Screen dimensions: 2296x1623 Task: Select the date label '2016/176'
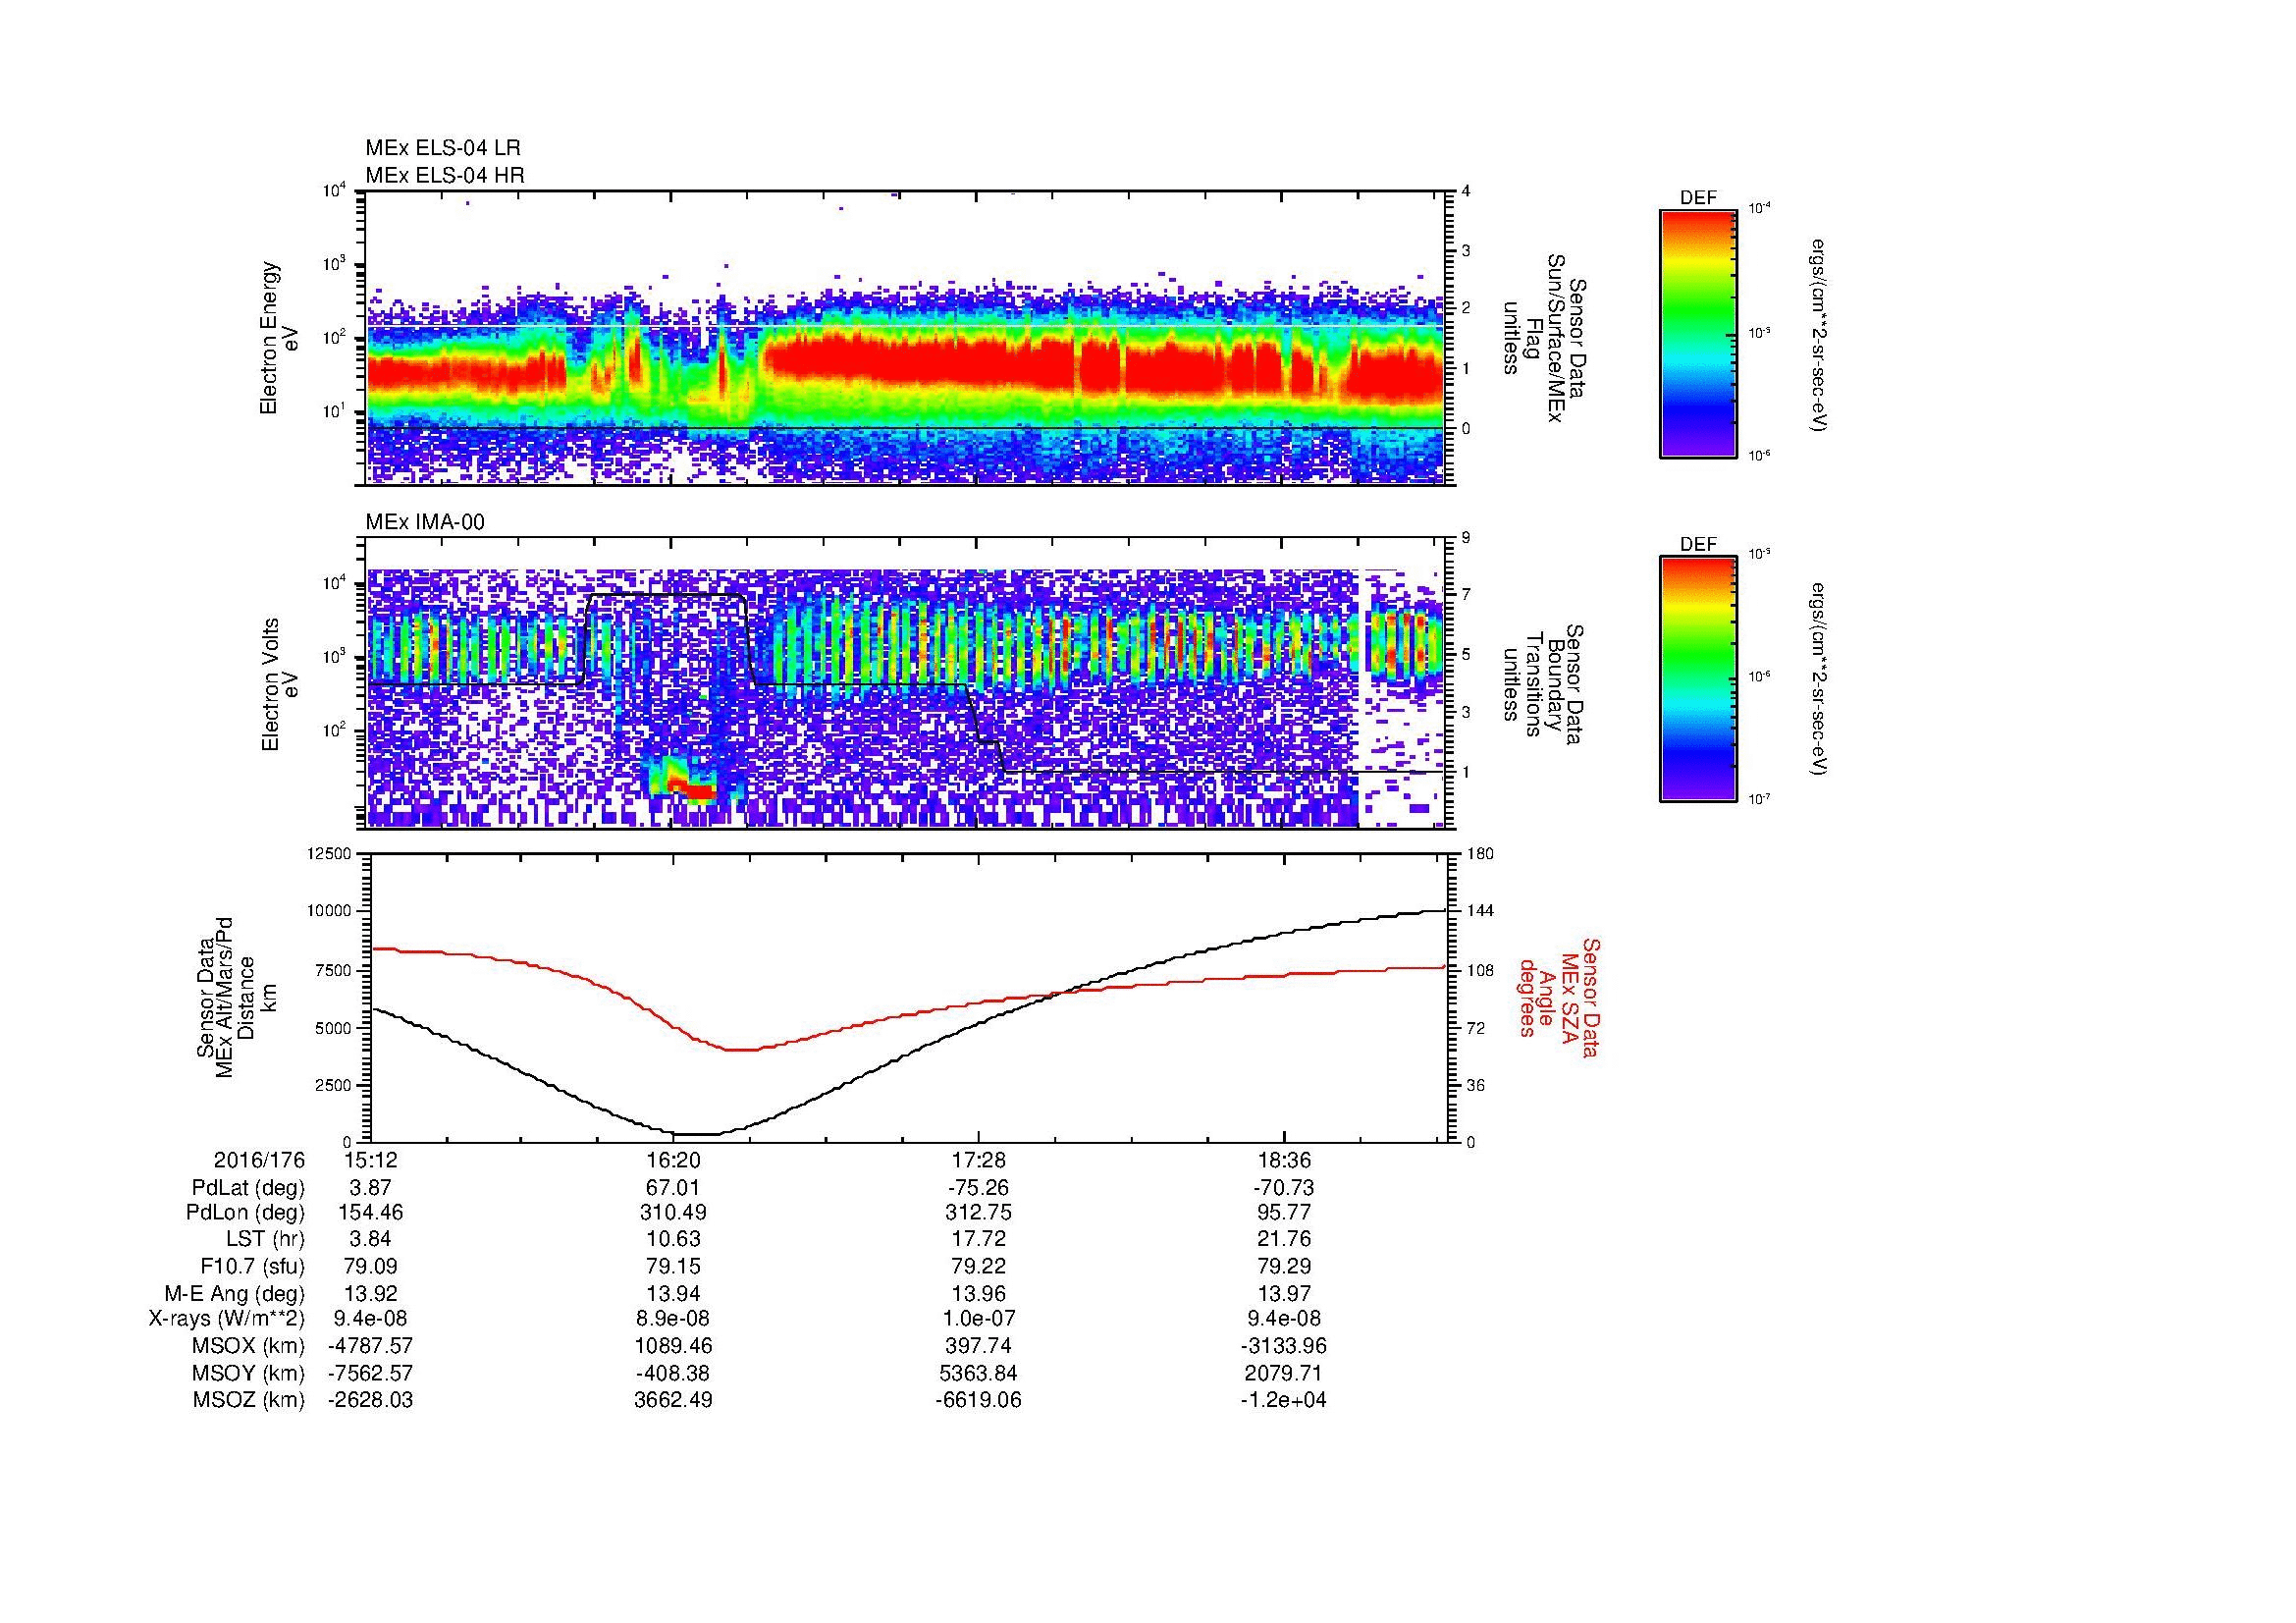point(259,1161)
